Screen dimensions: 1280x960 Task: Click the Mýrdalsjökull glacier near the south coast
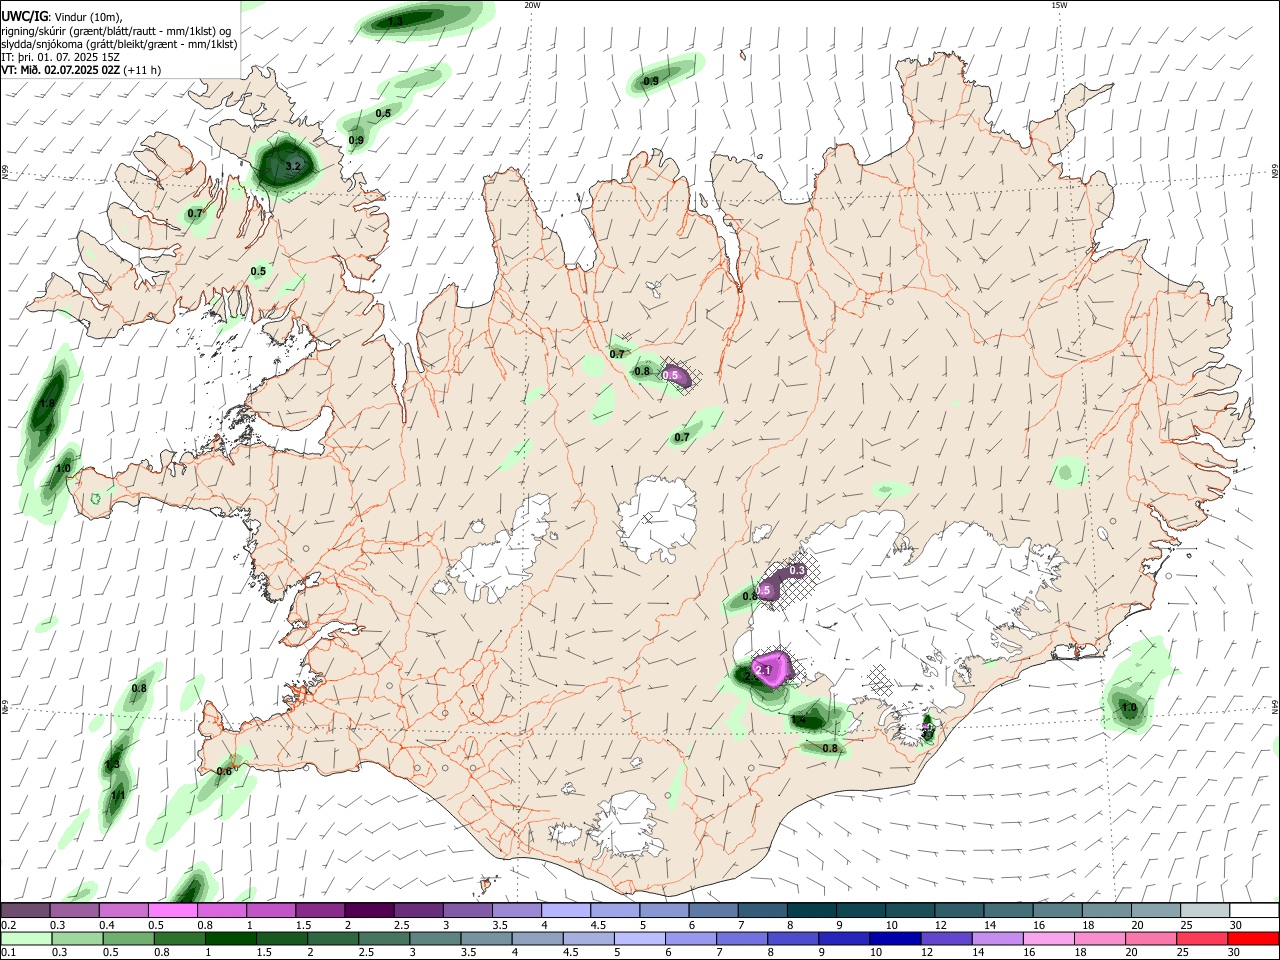tap(627, 825)
